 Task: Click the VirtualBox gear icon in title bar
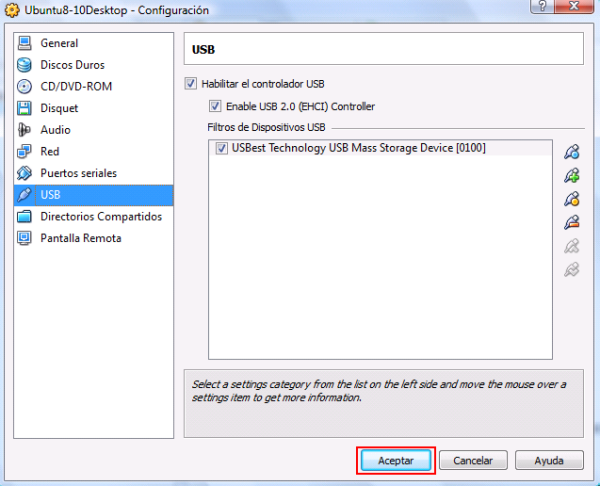point(10,10)
